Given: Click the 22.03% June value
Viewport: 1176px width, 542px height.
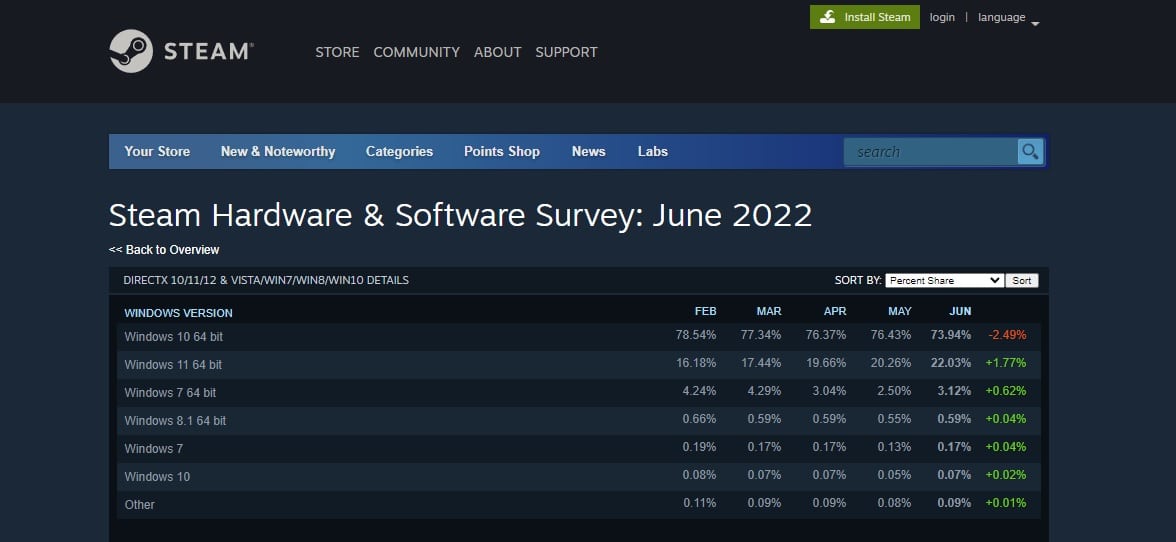Looking at the screenshot, I should coord(951,363).
